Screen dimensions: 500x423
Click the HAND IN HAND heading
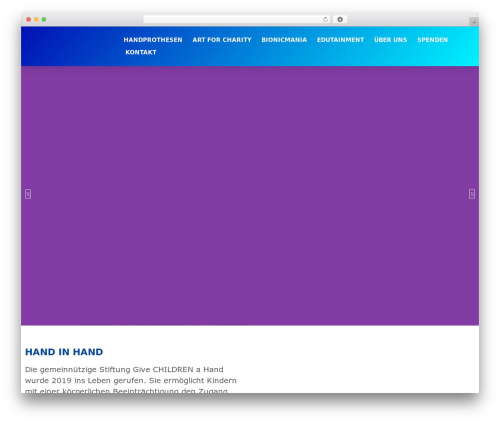pyautogui.click(x=64, y=352)
